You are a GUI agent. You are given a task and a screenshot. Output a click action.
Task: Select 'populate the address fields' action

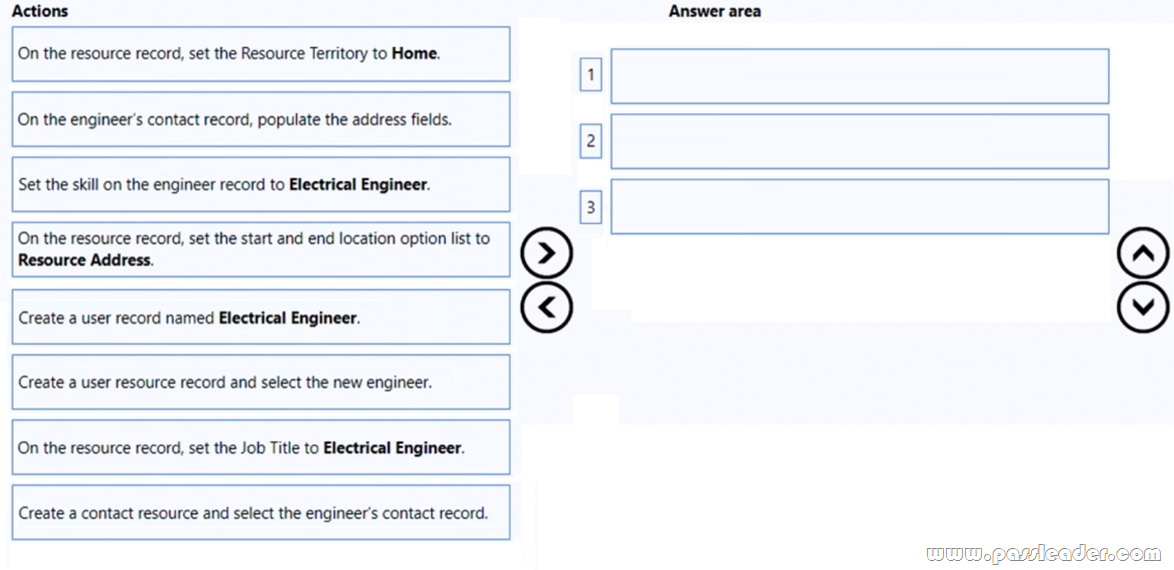coord(260,119)
